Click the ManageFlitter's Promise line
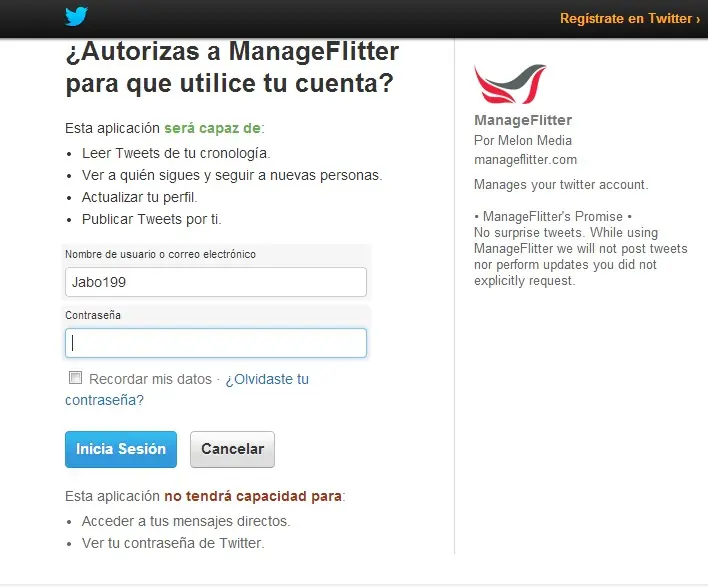 pos(553,216)
